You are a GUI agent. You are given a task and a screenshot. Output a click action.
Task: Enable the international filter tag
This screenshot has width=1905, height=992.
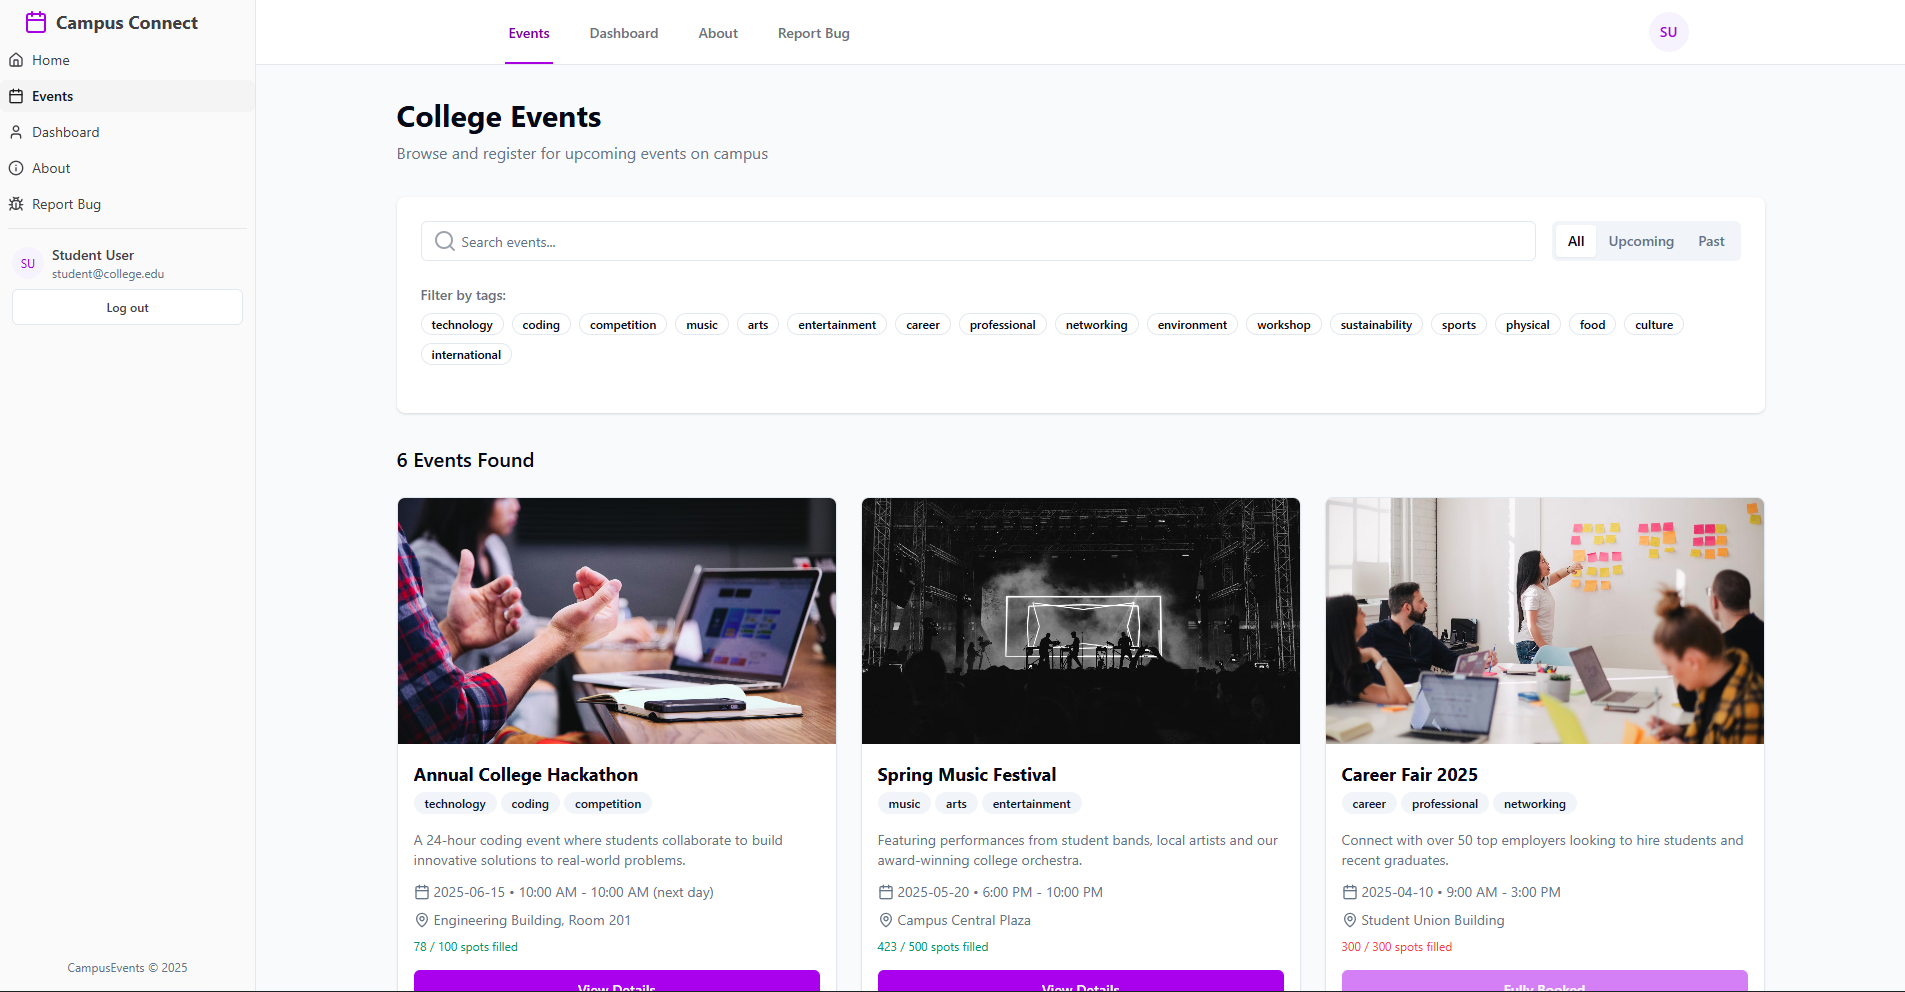point(466,355)
